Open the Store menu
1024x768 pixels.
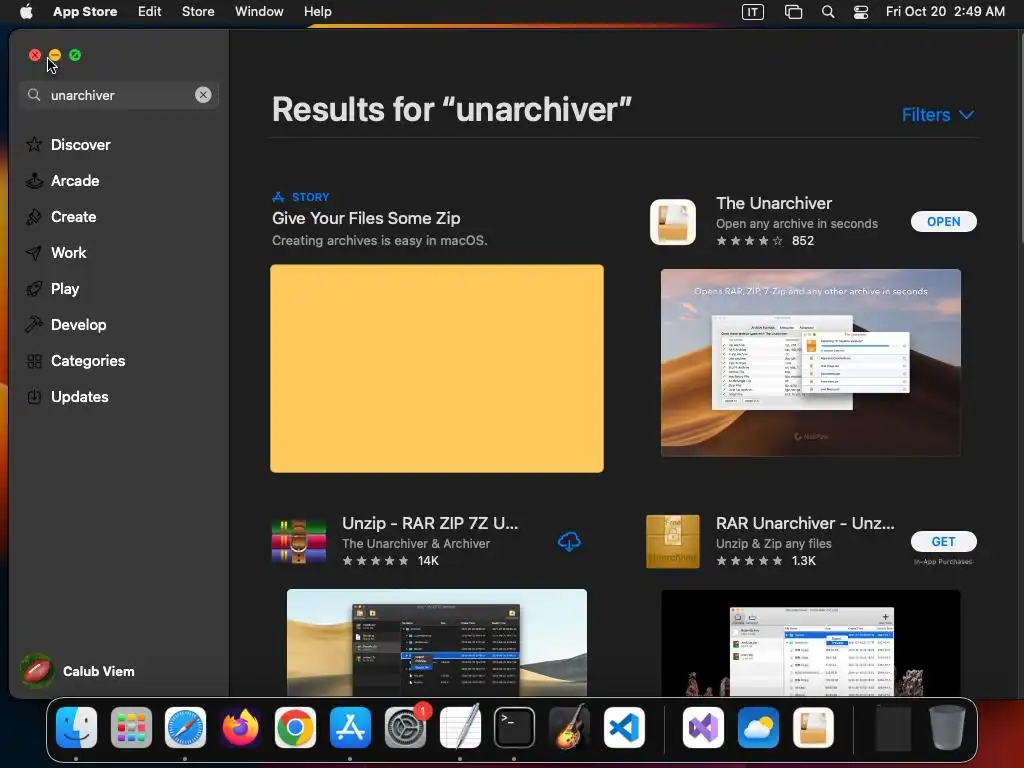coord(198,11)
